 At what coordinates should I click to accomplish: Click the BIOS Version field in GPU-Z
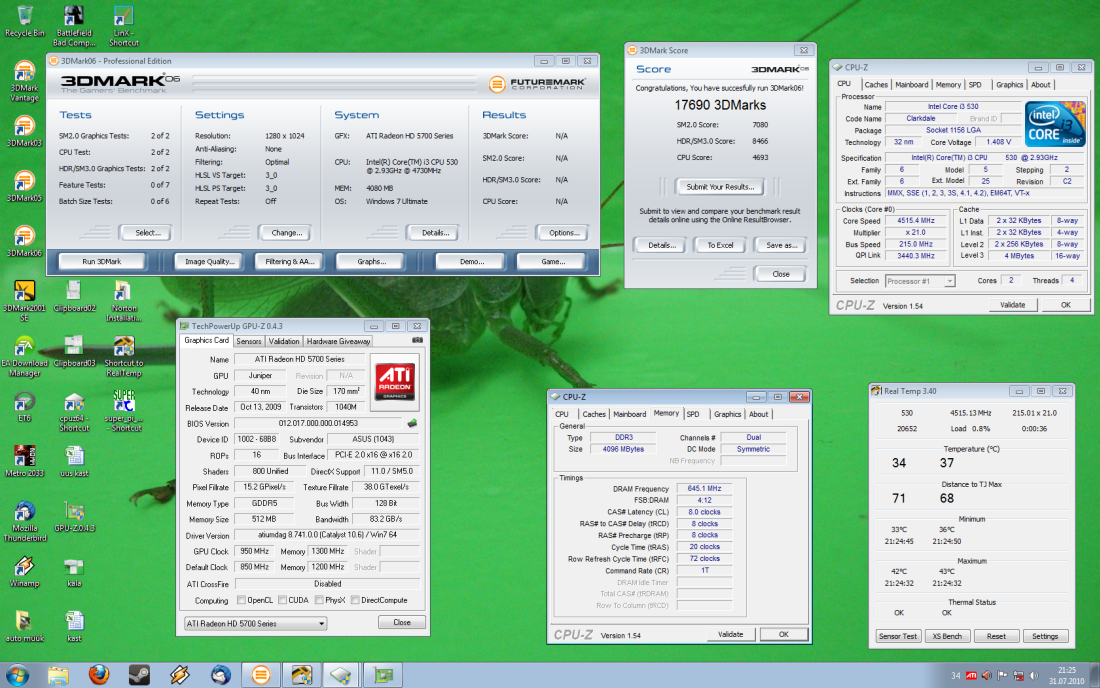coord(318,424)
